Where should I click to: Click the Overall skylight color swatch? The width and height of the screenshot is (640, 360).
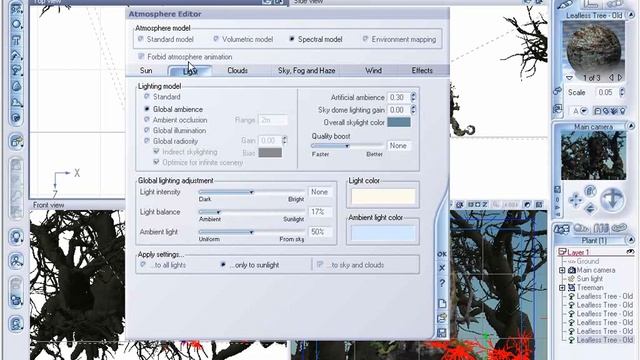399,122
